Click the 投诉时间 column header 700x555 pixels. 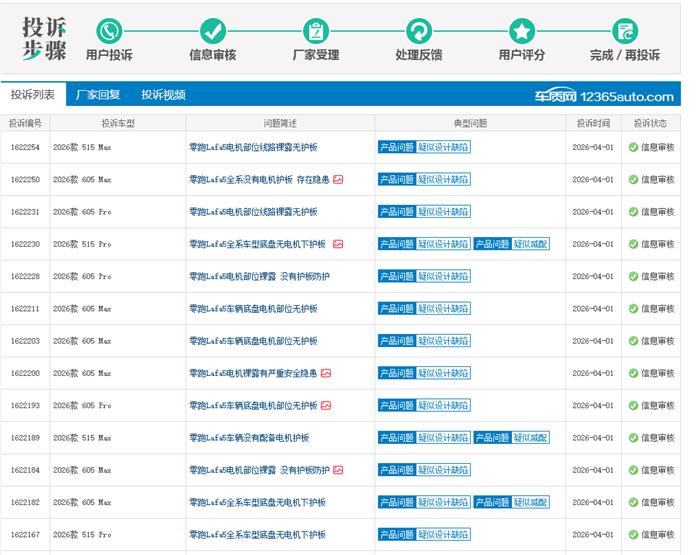(593, 124)
